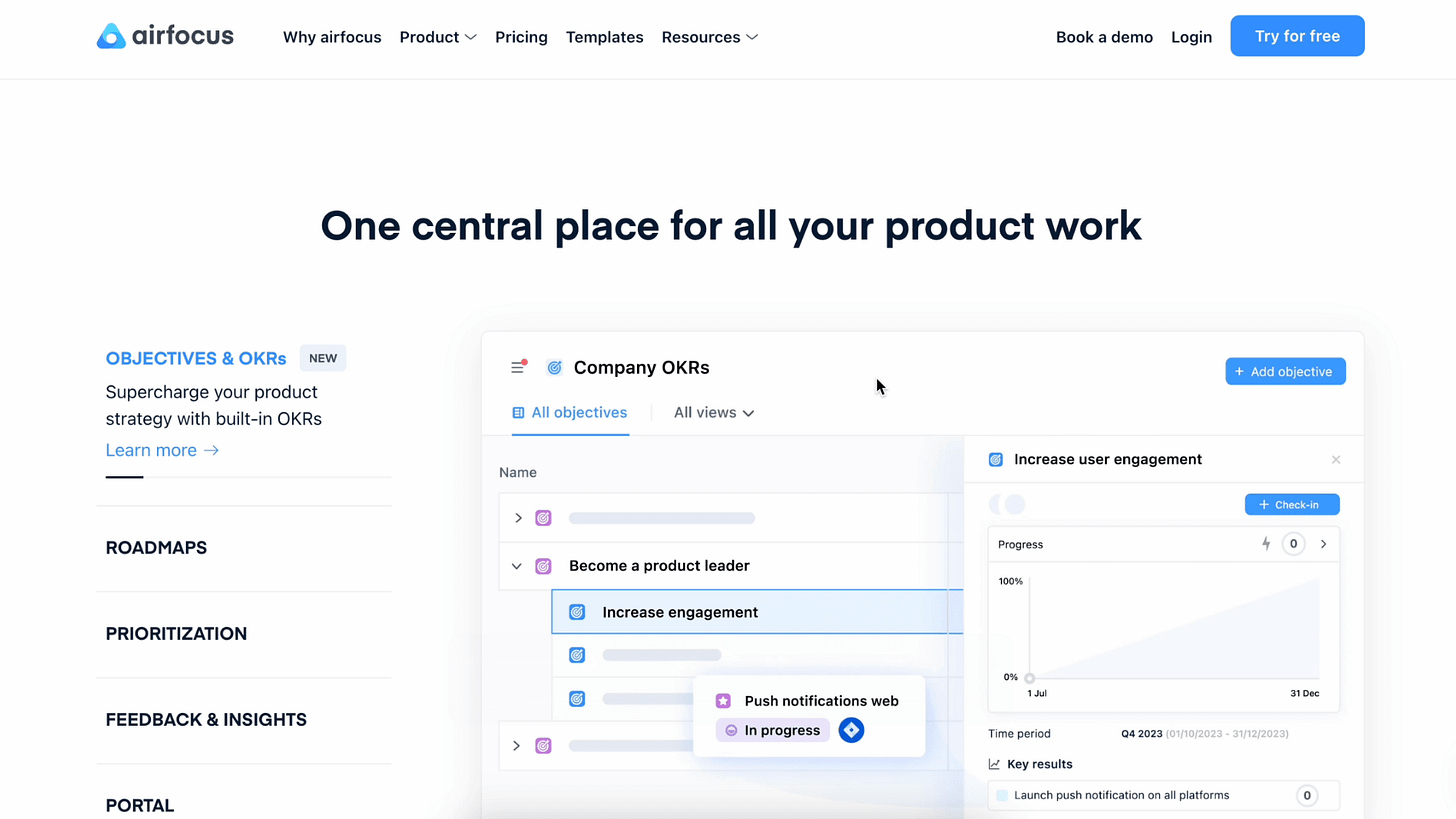1456x819 pixels.
Task: Click the Jira diamond icon on the card
Action: point(851,730)
